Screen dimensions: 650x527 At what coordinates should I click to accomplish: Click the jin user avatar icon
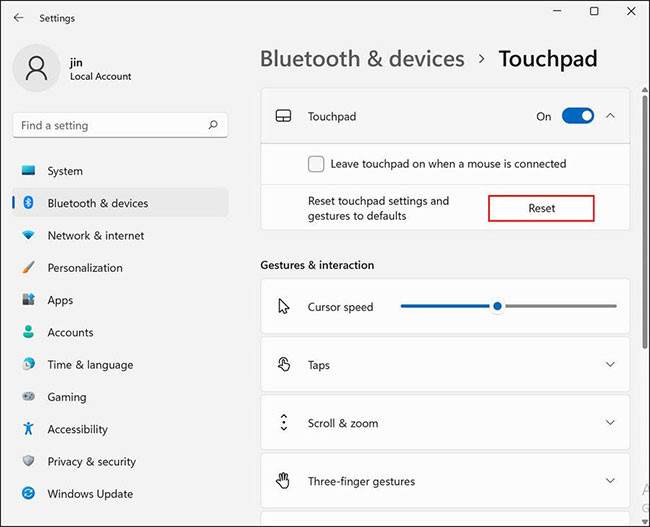(36, 68)
